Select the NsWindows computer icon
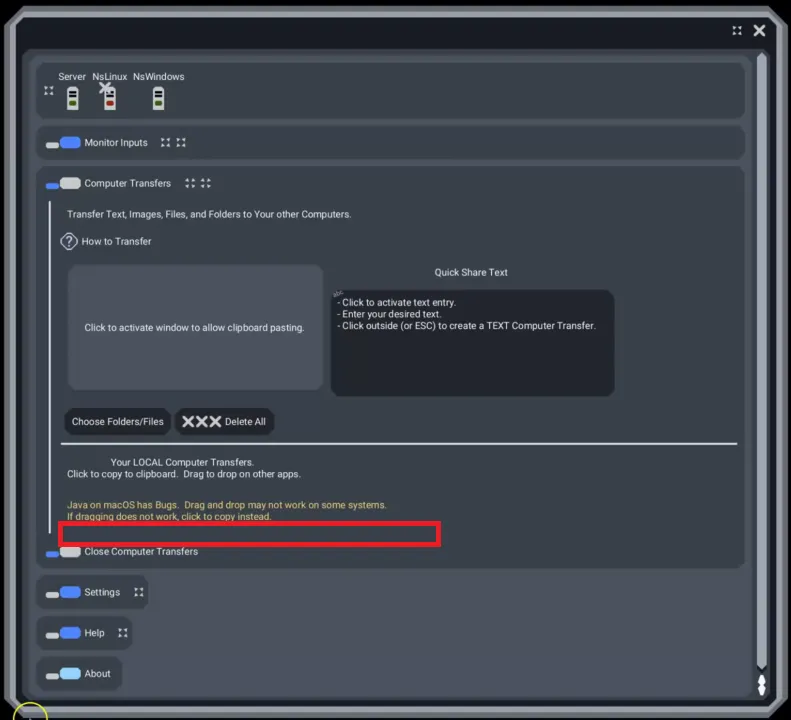This screenshot has height=720, width=791. click(158, 98)
